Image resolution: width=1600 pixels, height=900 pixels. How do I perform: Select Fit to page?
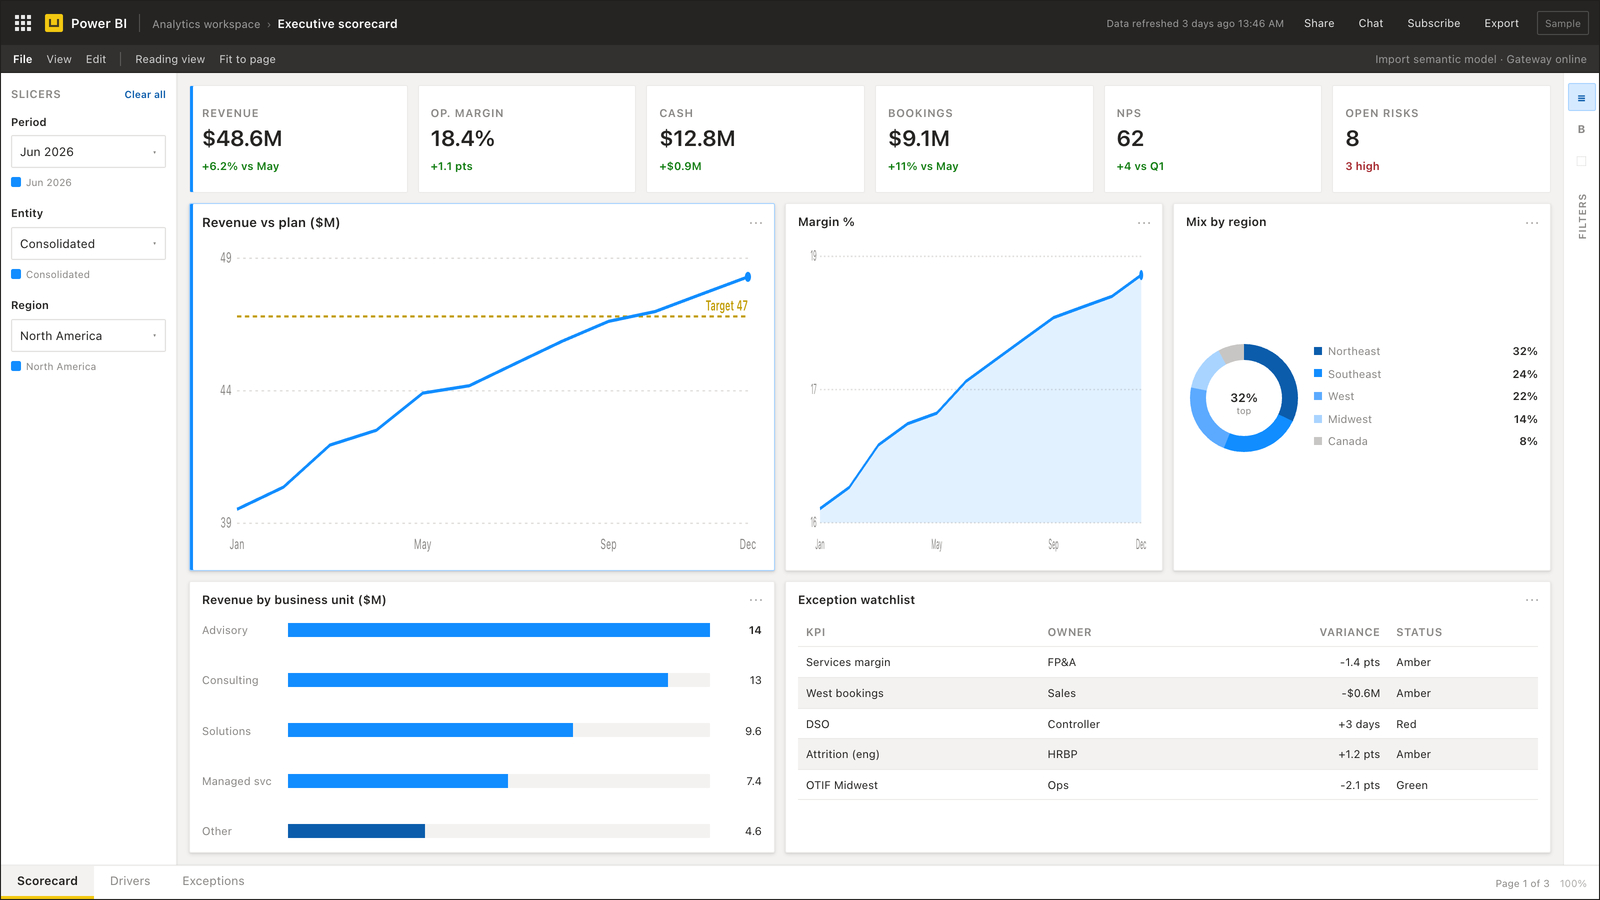pos(247,59)
